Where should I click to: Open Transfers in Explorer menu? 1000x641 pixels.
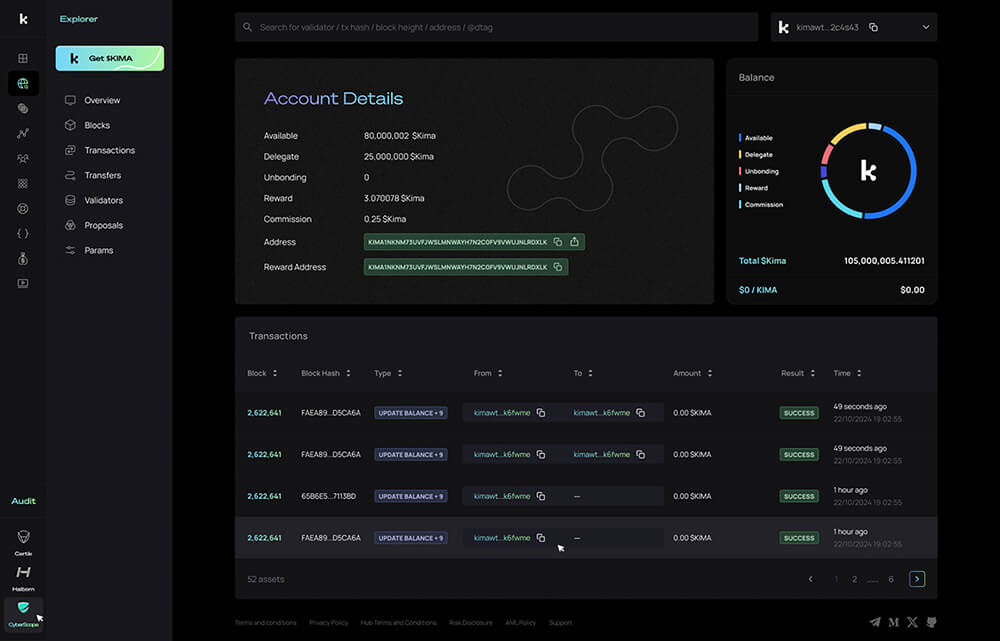pos(93,175)
